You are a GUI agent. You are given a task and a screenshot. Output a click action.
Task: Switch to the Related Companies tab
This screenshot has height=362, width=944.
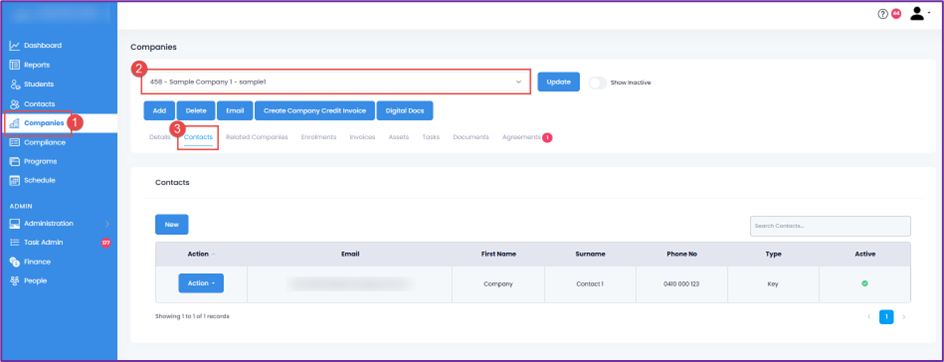(257, 137)
